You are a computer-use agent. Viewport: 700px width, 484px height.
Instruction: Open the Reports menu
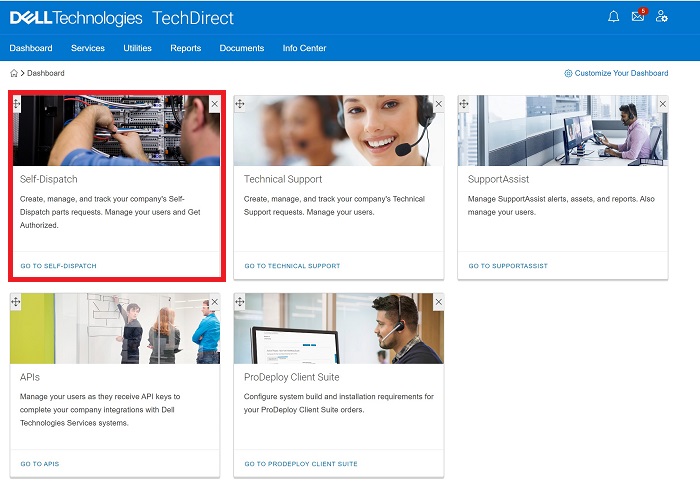(186, 48)
